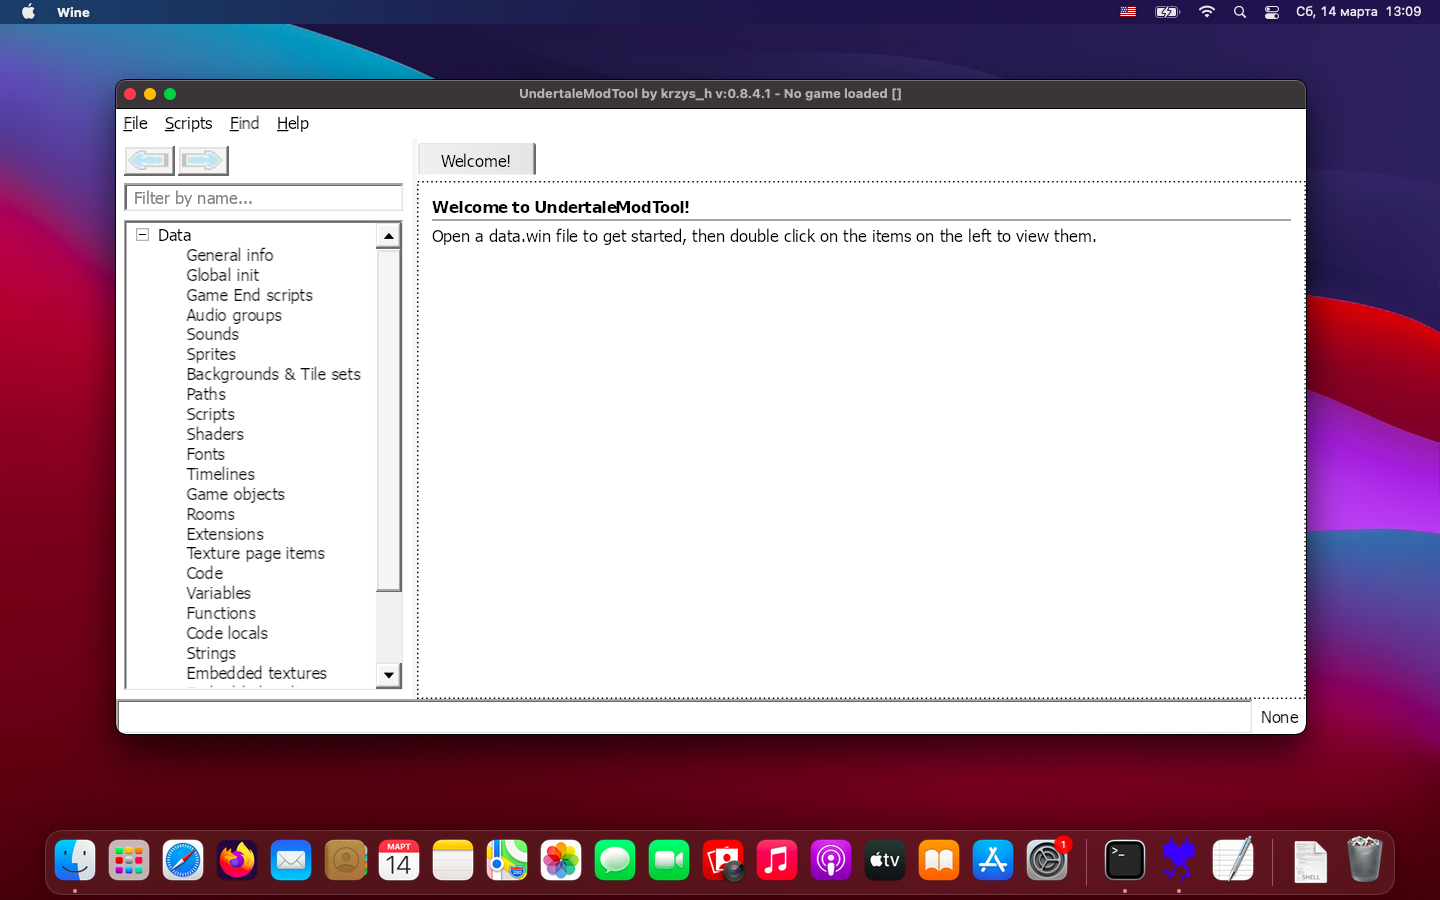This screenshot has width=1440, height=900.
Task: Select Backgrounds & Tile sets item
Action: coord(273,374)
